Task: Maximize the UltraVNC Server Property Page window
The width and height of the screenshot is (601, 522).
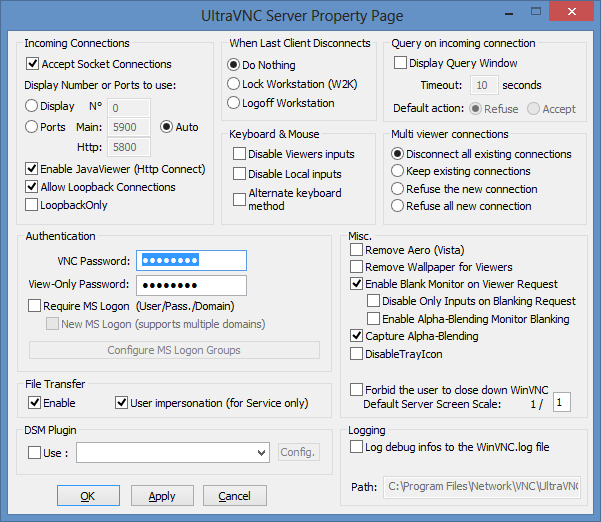Action: 536,11
